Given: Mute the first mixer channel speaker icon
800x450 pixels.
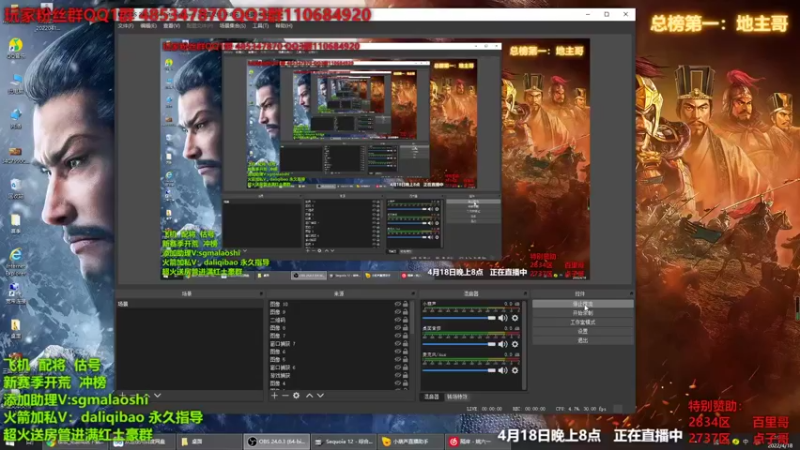Looking at the screenshot, I should 503,318.
